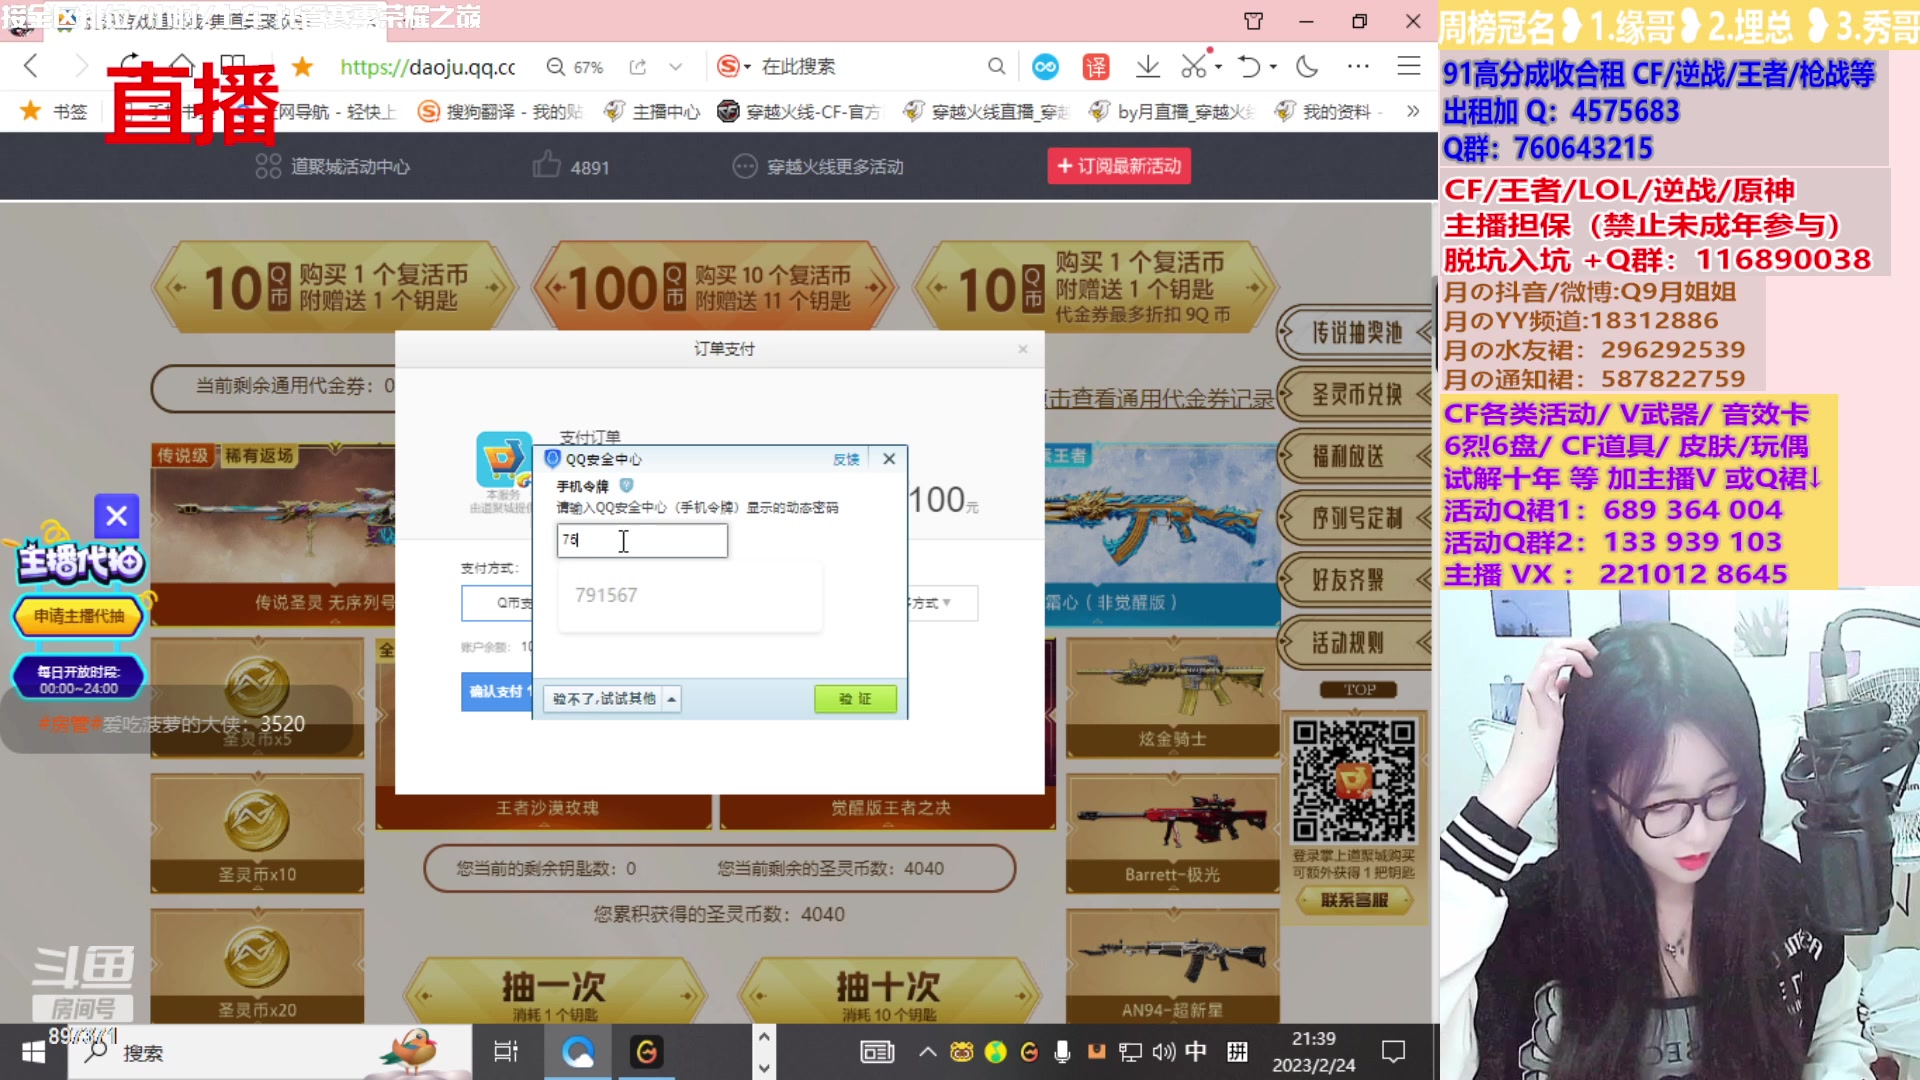Screen dimensions: 1920x1080
Task: Click the 圣灵币x10 prize thumbnail
Action: pyautogui.click(x=257, y=833)
